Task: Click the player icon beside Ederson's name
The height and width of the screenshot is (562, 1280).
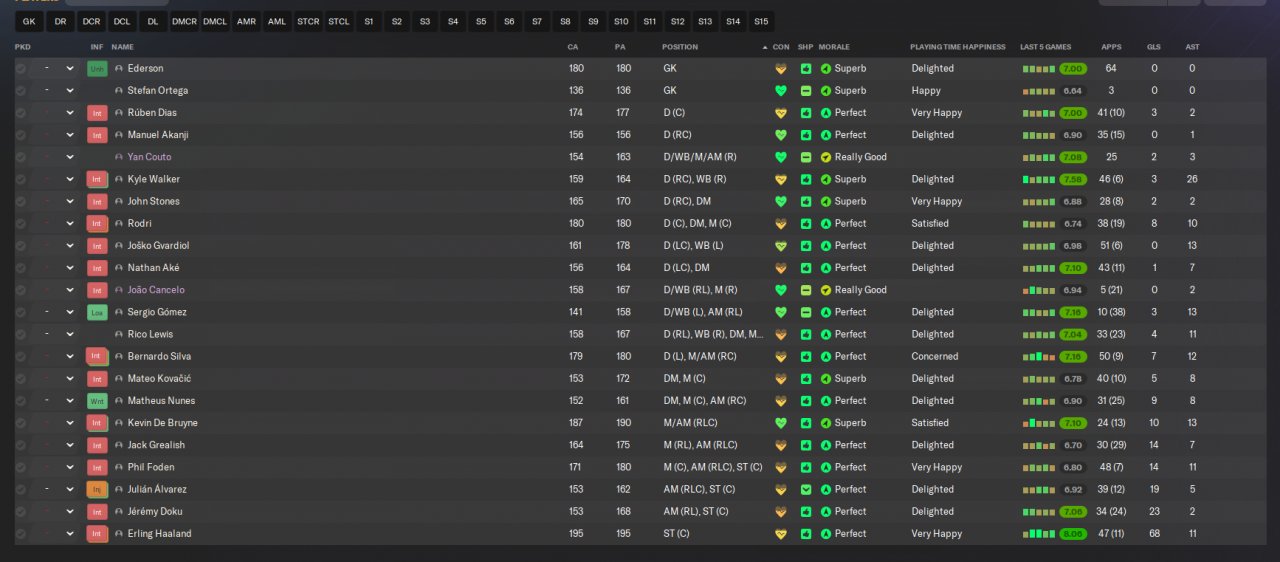Action: [x=119, y=69]
